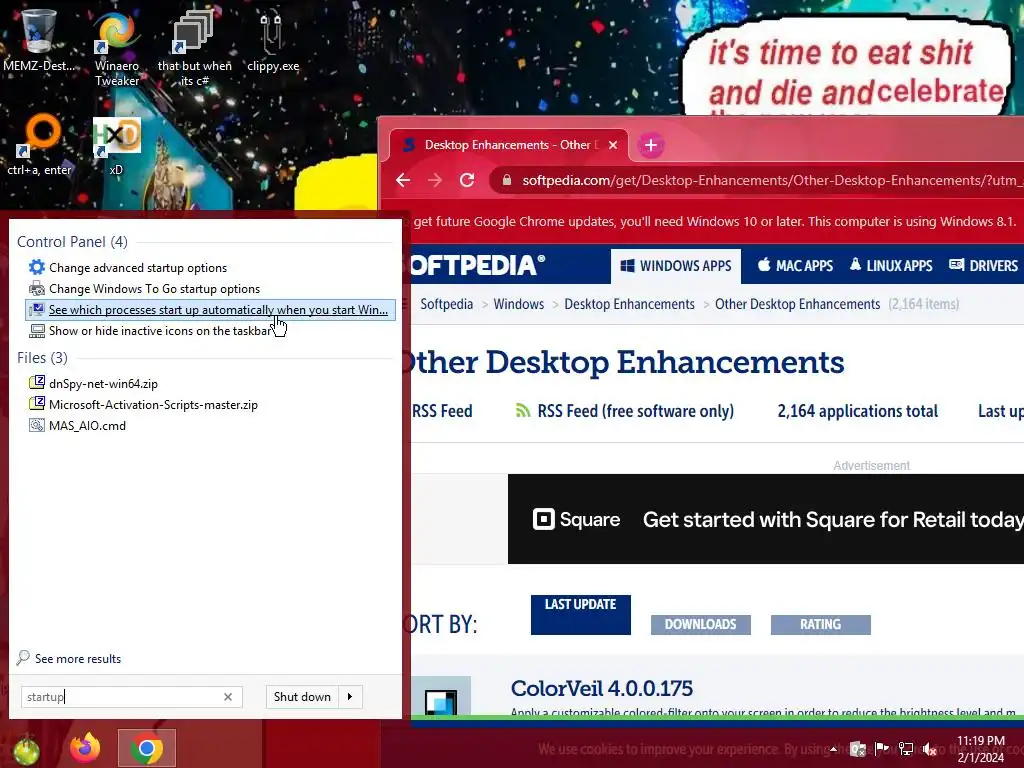Open Firefox from the taskbar
1024x768 pixels.
tap(86, 748)
